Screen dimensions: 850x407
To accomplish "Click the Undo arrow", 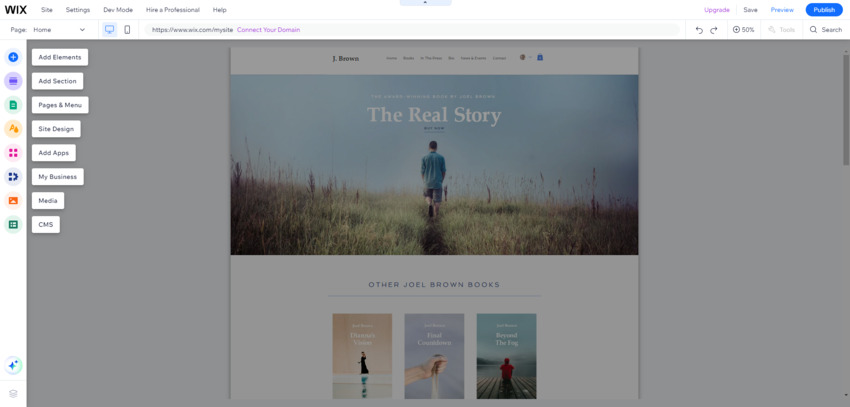I will pyautogui.click(x=699, y=30).
